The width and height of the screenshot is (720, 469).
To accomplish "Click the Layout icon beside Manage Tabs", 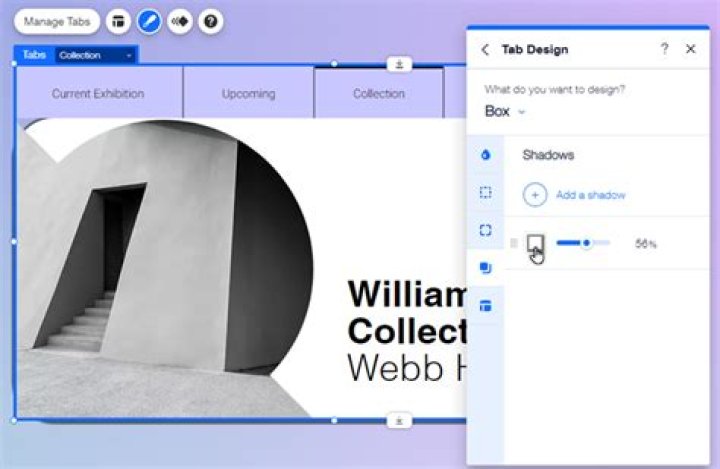I will pyautogui.click(x=118, y=20).
